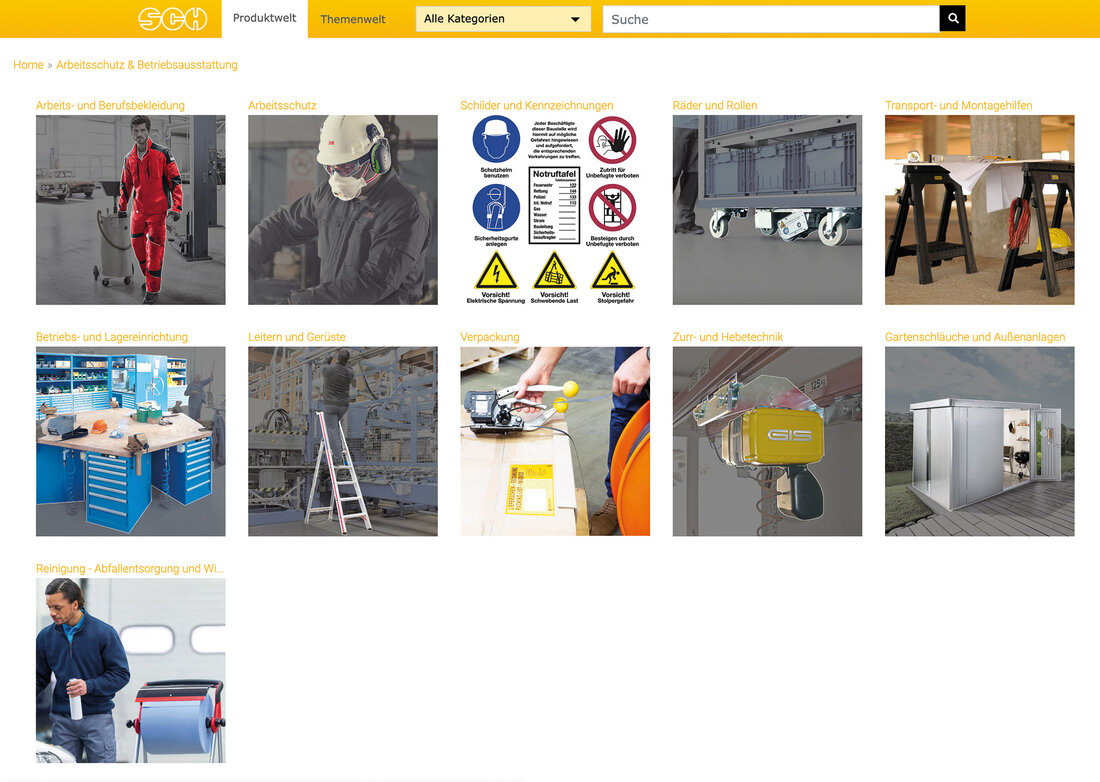Open Transport- und Montagehilfen title link
This screenshot has height=782, width=1100.
click(958, 105)
